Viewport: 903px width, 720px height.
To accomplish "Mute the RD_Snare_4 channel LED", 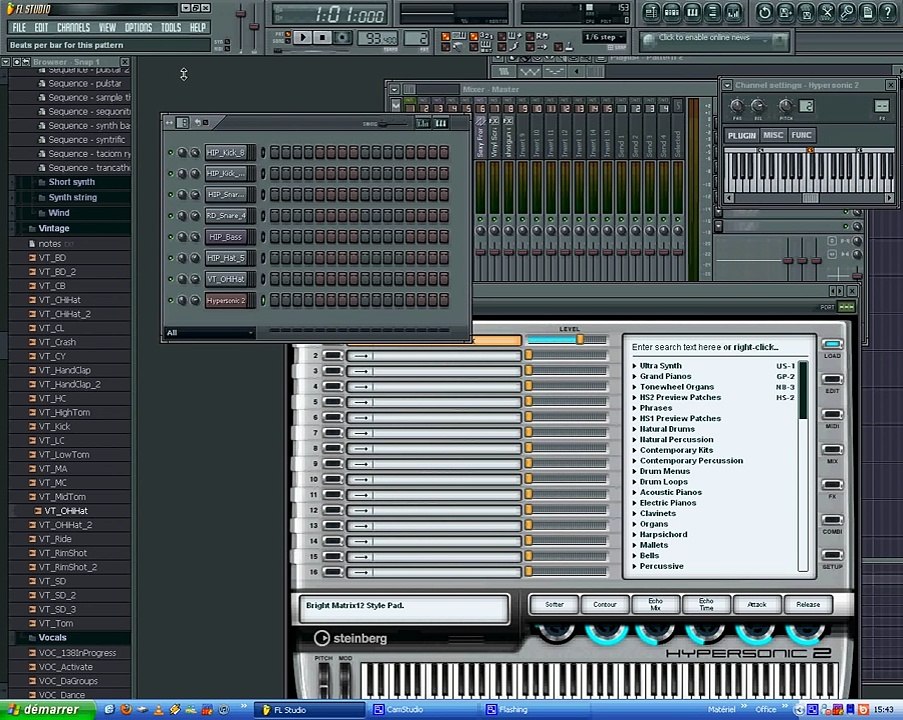I will (x=170, y=216).
